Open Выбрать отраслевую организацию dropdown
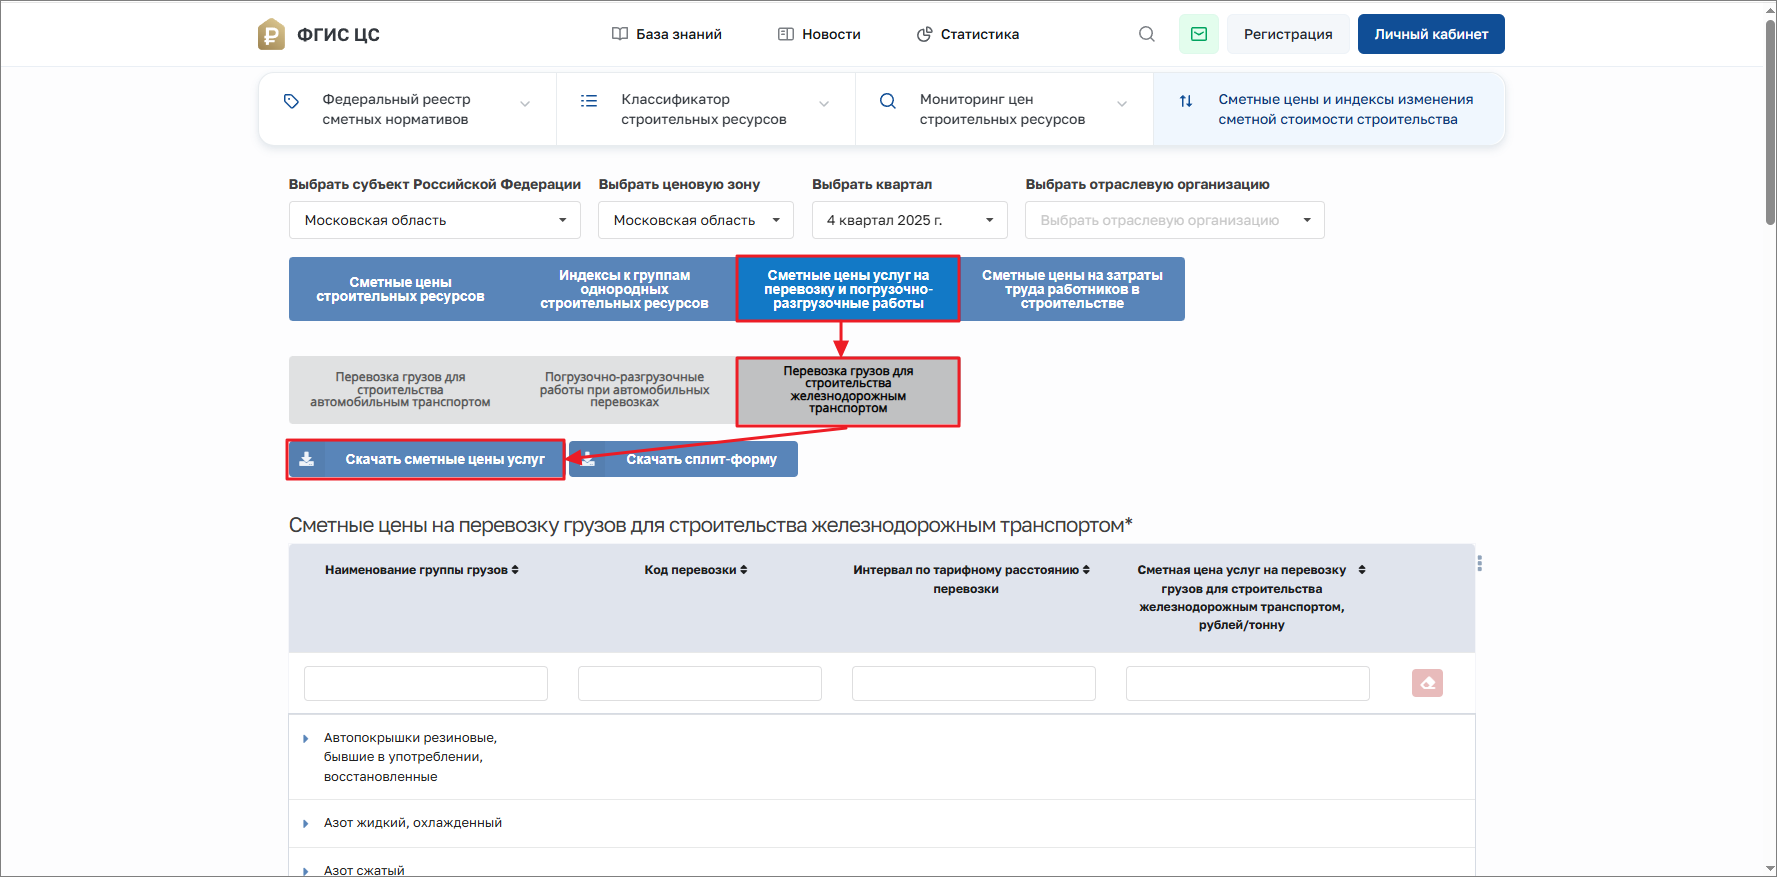1777x877 pixels. 1175,220
